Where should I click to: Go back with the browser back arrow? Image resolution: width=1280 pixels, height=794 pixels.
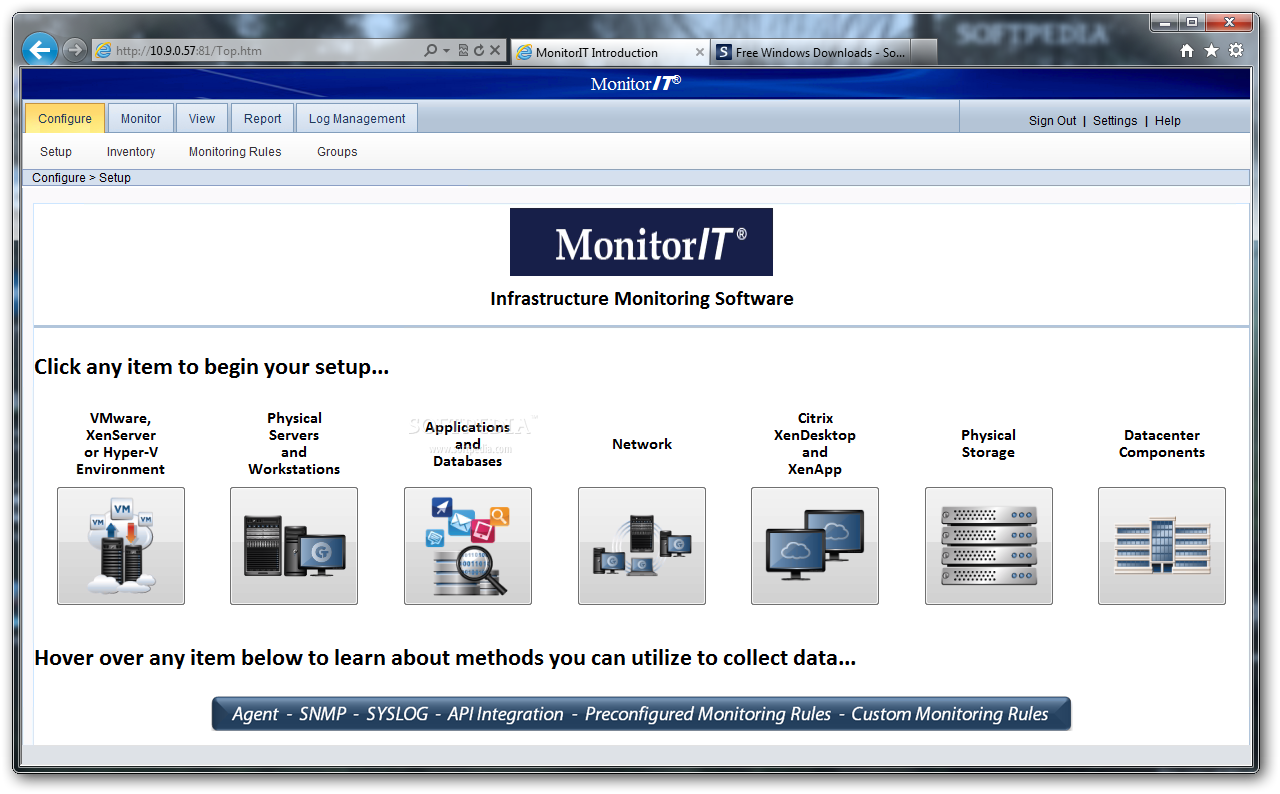click(40, 49)
